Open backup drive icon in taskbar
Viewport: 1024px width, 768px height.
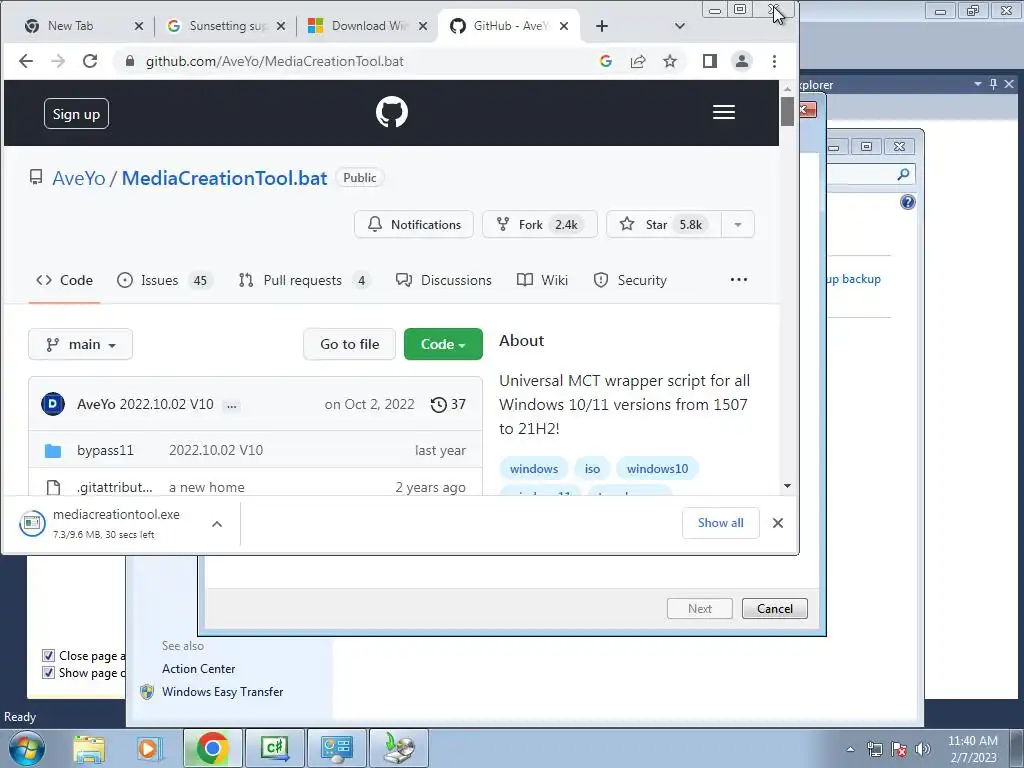coord(398,748)
